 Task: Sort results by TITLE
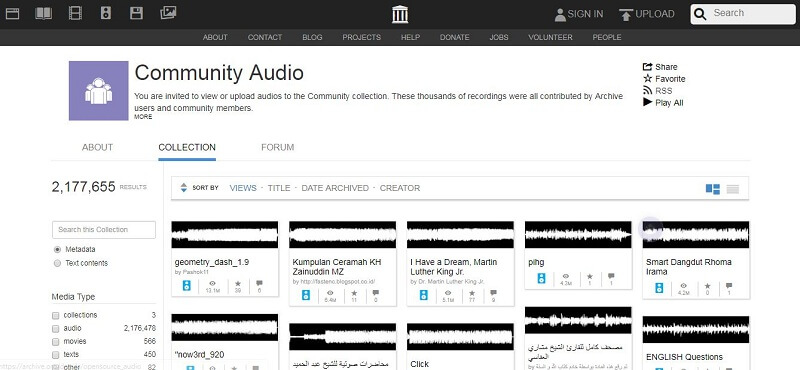coord(279,188)
